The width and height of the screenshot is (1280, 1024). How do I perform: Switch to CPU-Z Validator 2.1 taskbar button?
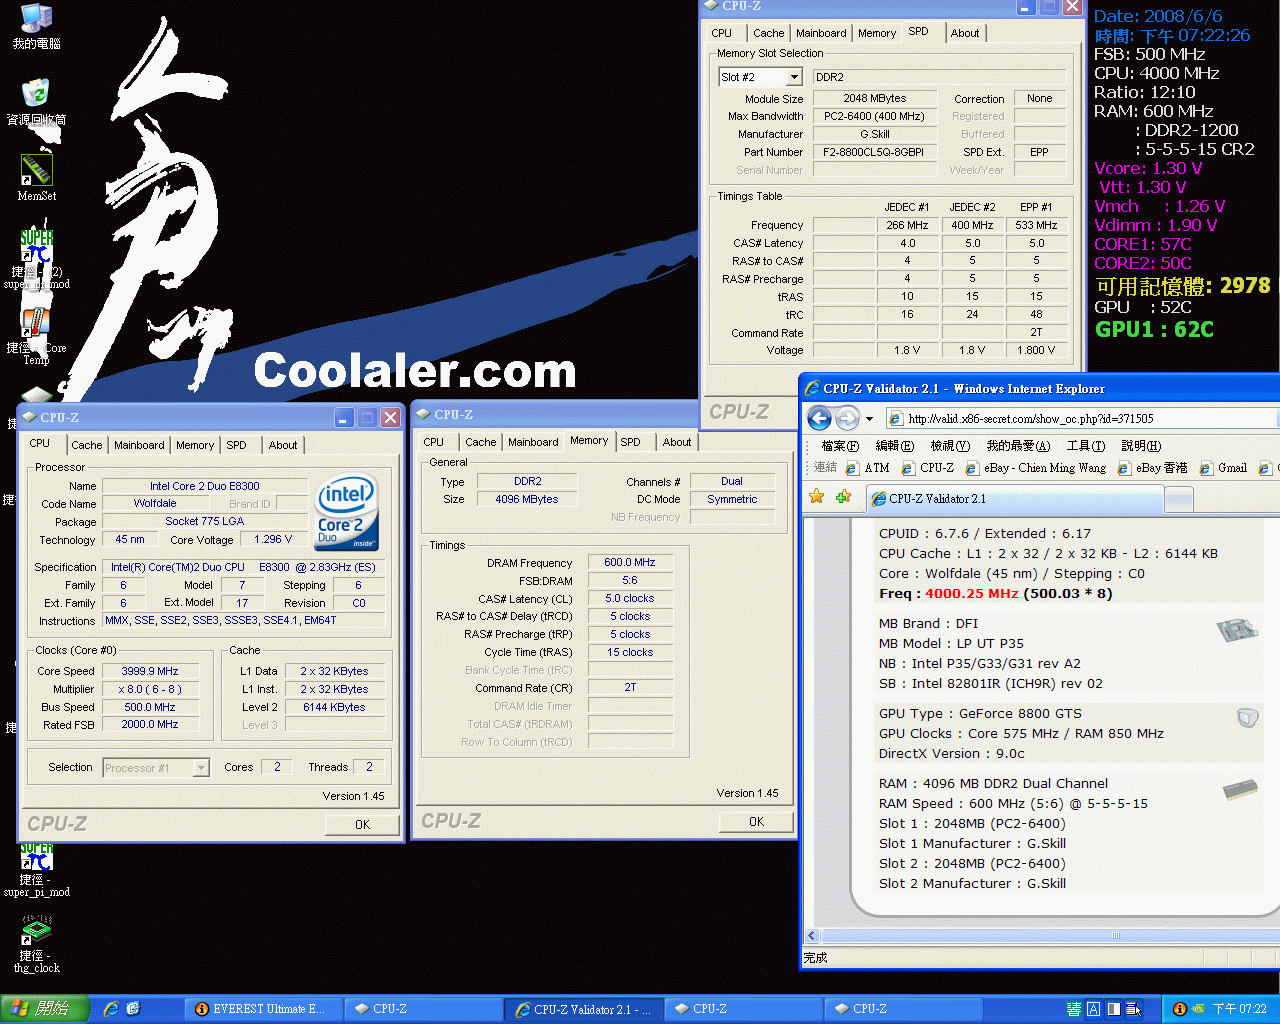(582, 1009)
